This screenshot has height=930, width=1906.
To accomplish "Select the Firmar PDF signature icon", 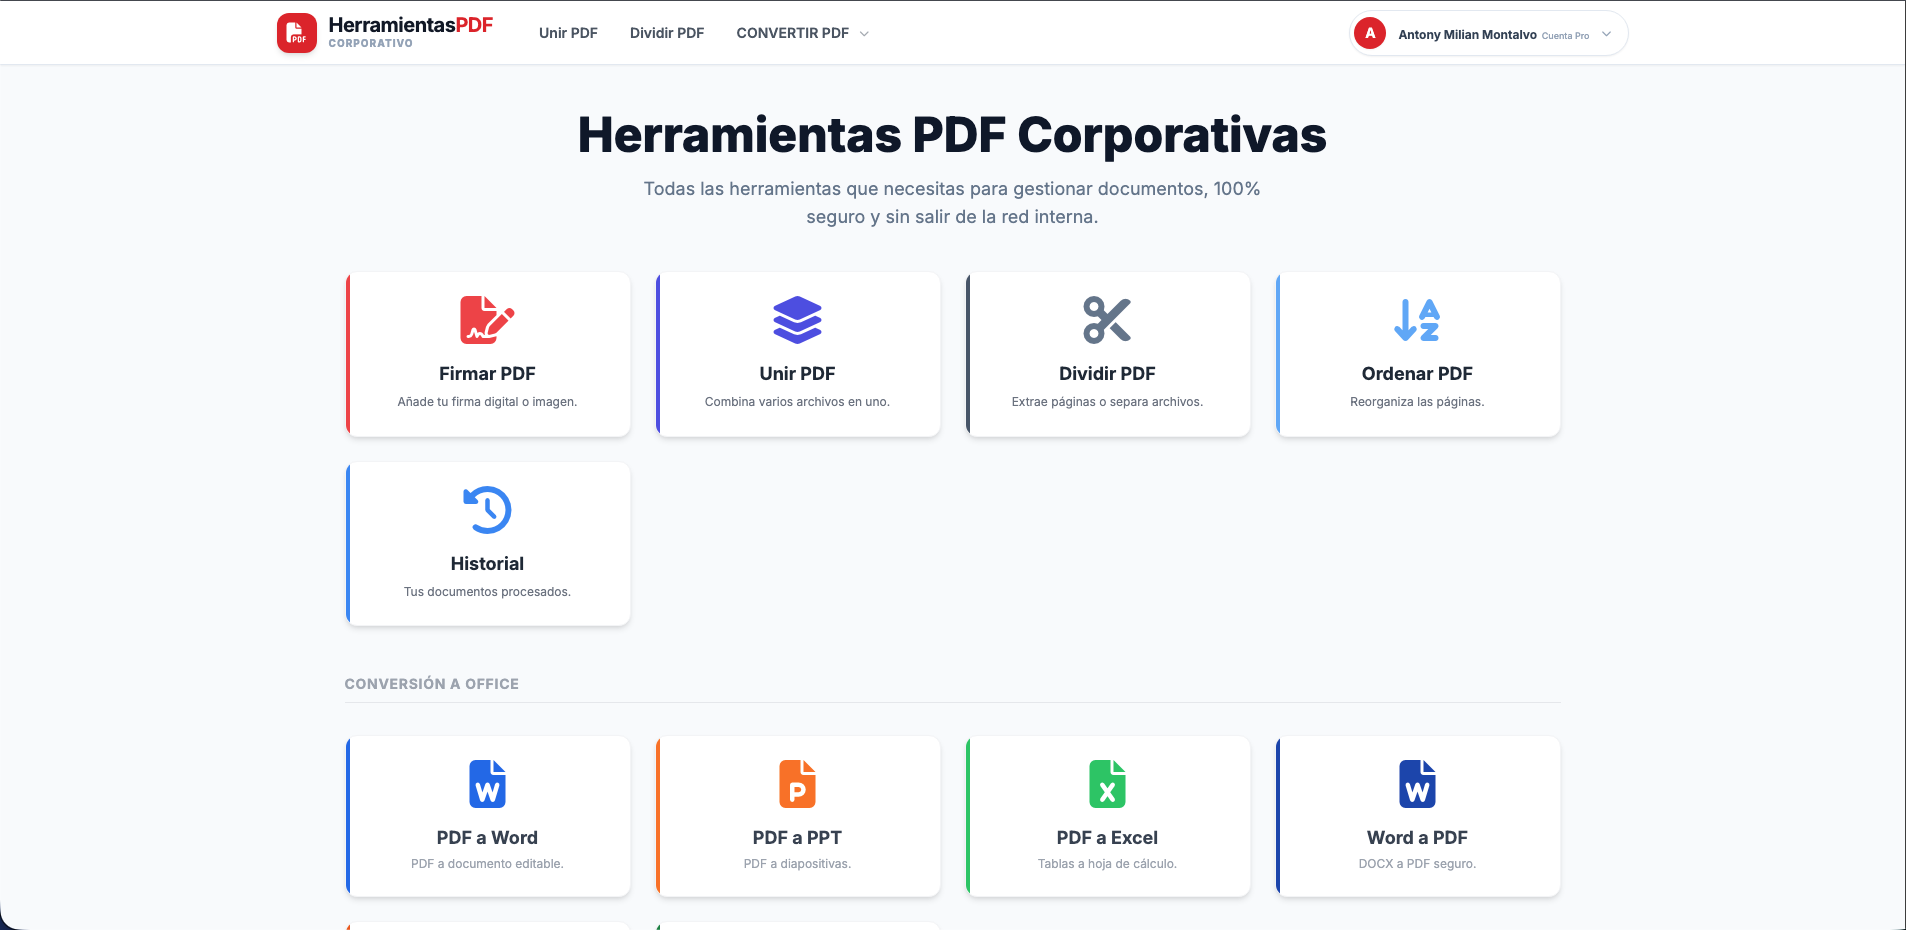I will click(487, 320).
